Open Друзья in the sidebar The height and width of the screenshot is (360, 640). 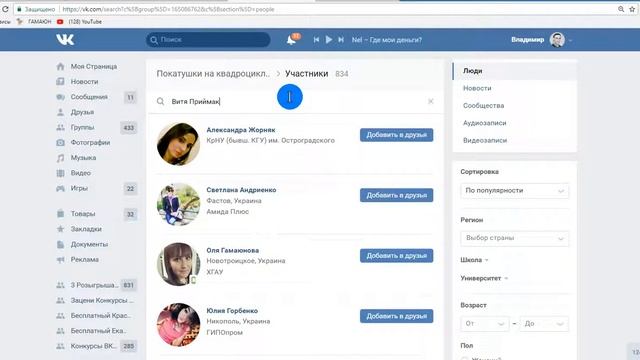pyautogui.click(x=82, y=112)
